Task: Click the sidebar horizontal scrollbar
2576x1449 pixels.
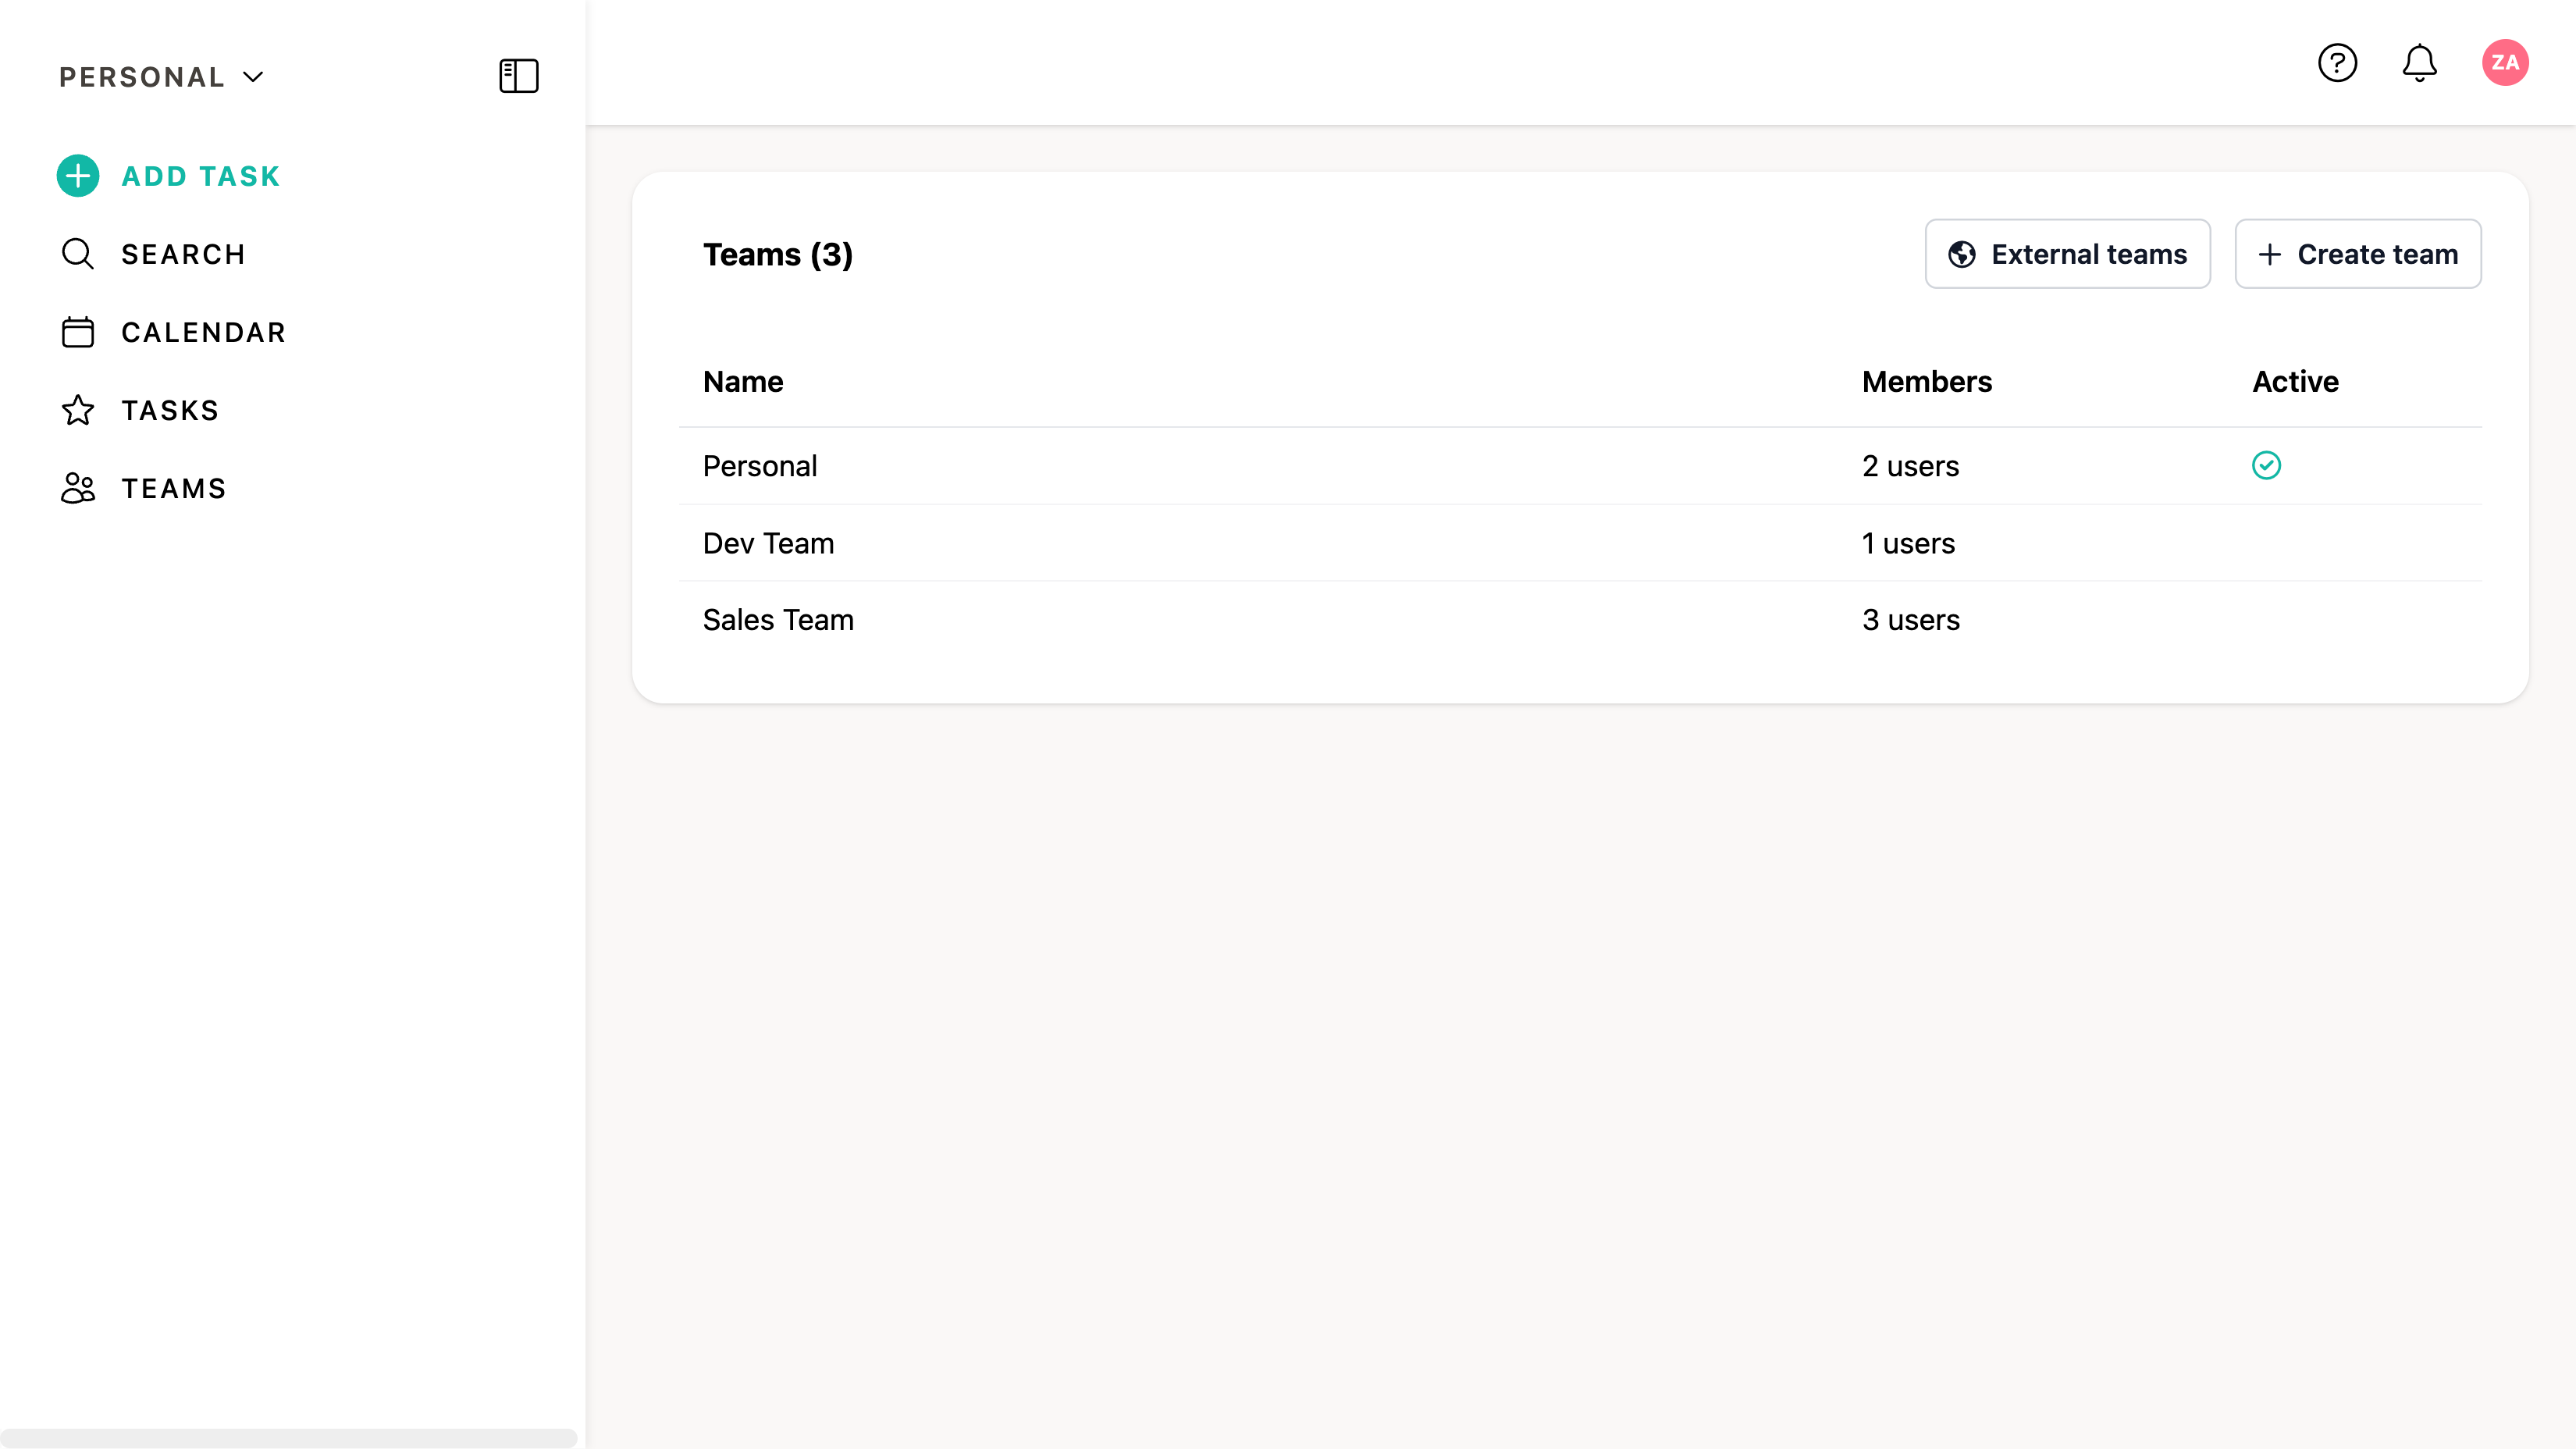Action: point(288,1437)
